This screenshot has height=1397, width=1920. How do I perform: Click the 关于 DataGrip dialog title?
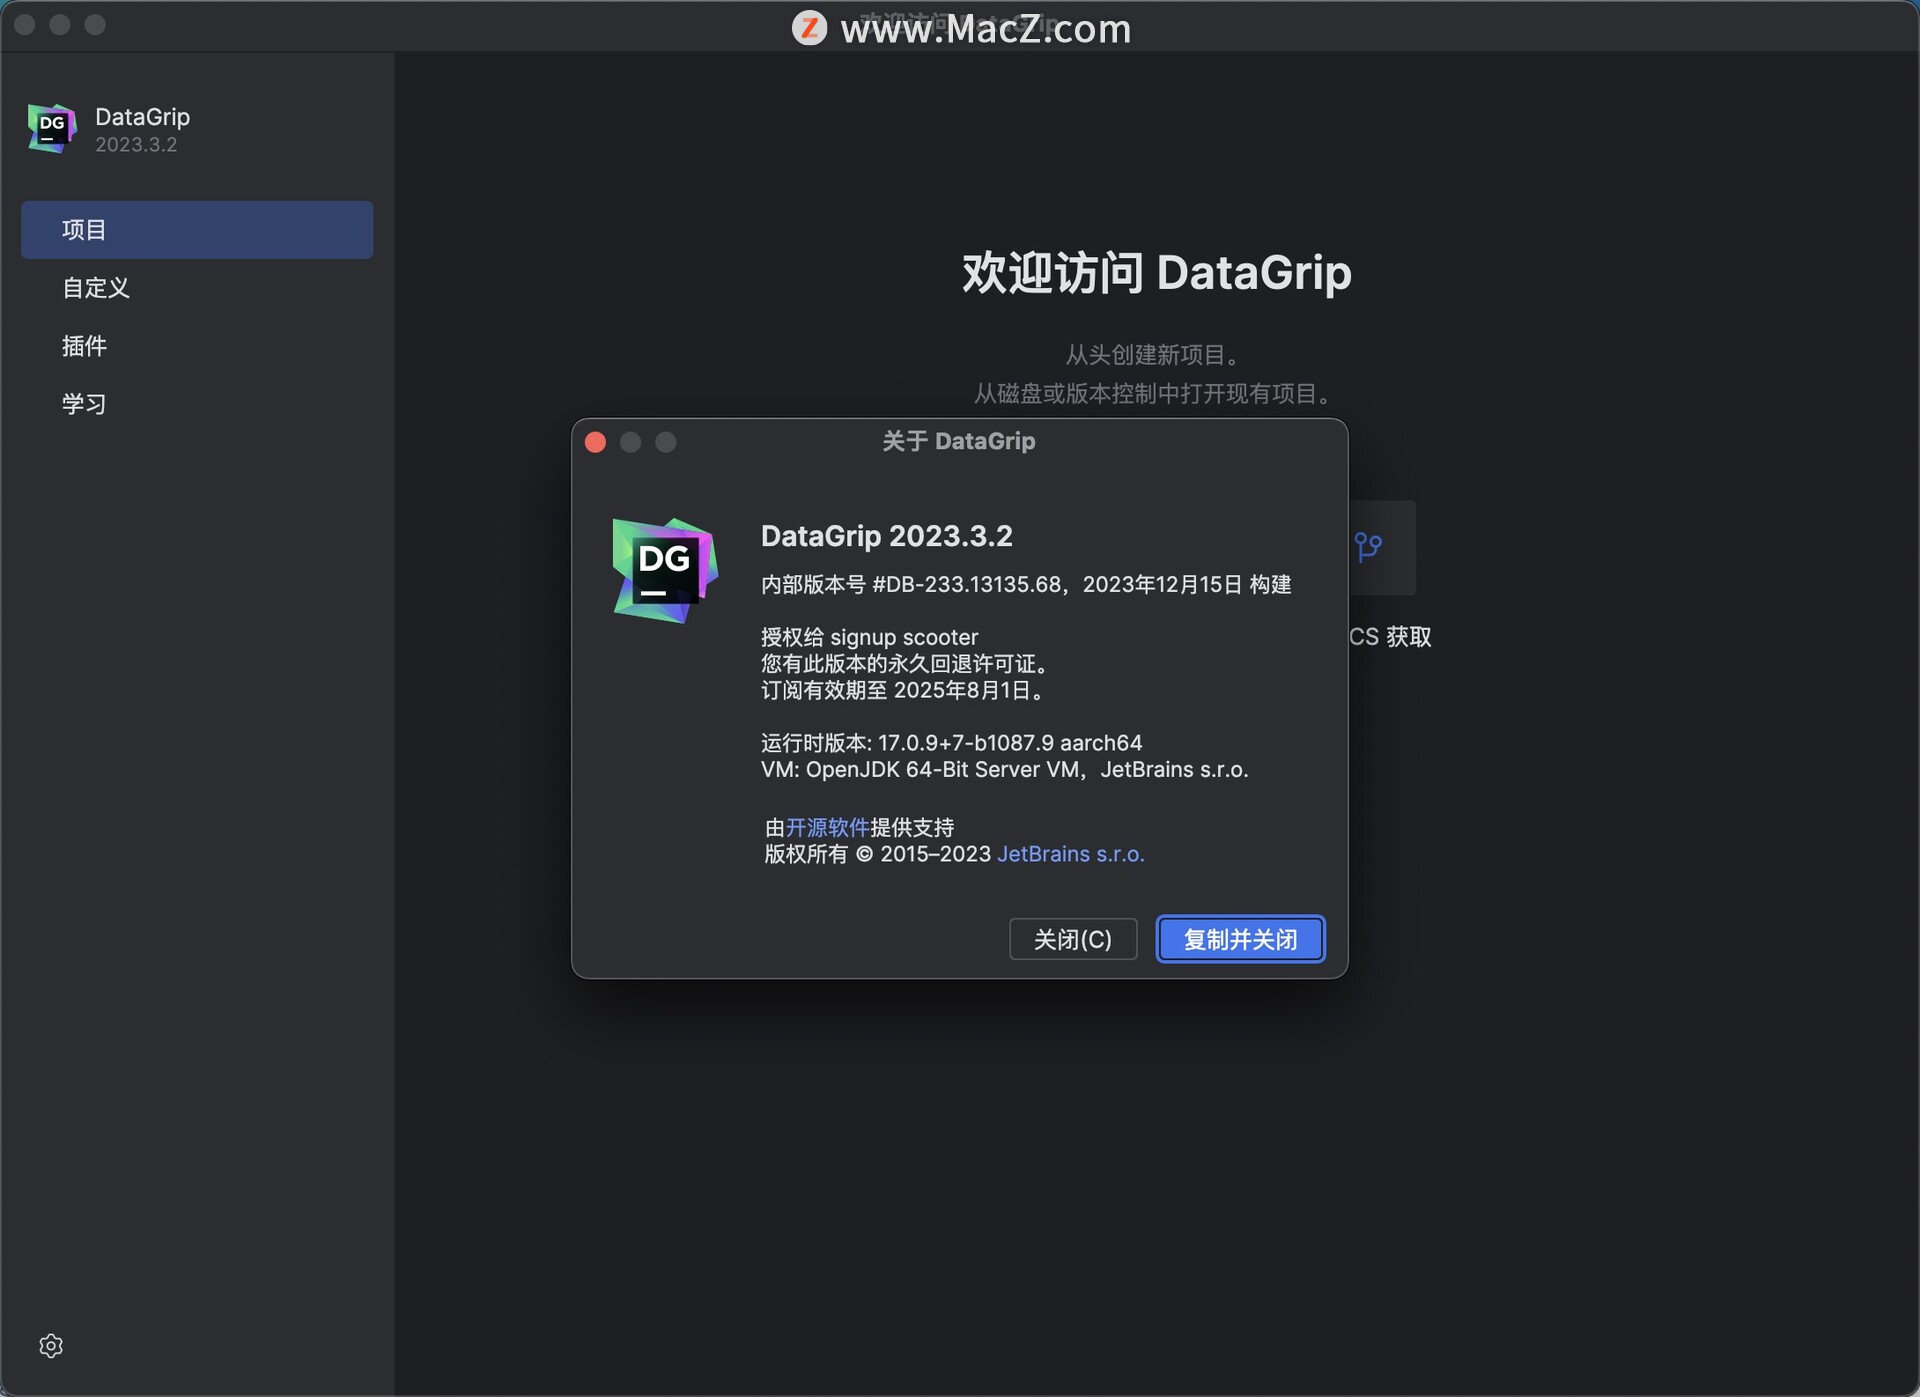pyautogui.click(x=958, y=441)
